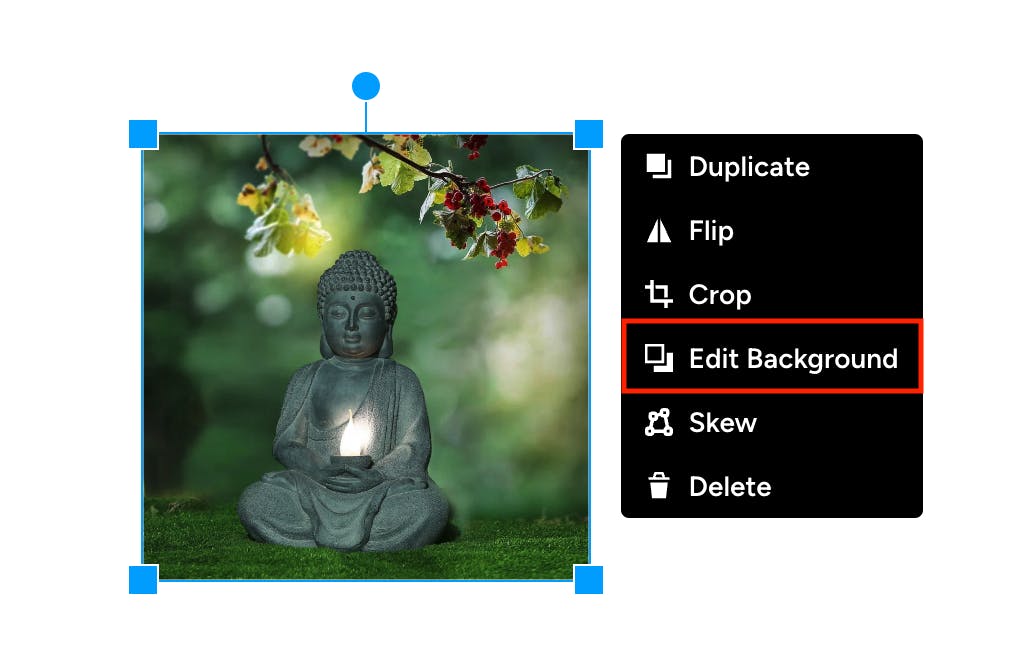Click the top-left corner selection handle
1010x670 pixels.
143,134
